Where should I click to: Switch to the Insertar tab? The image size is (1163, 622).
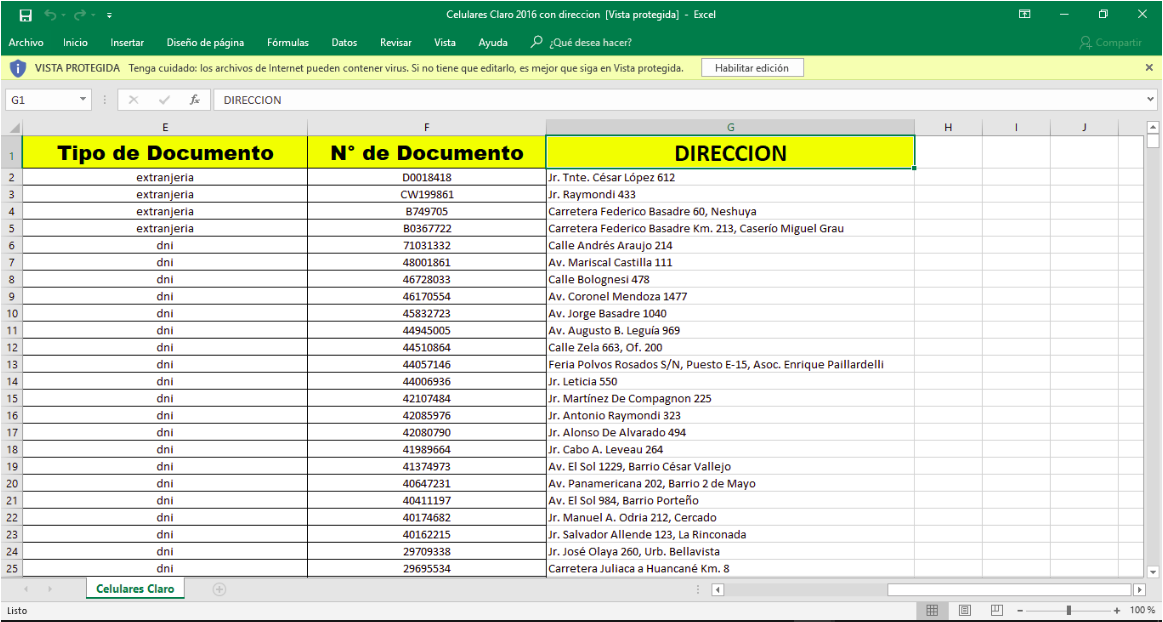coord(127,43)
